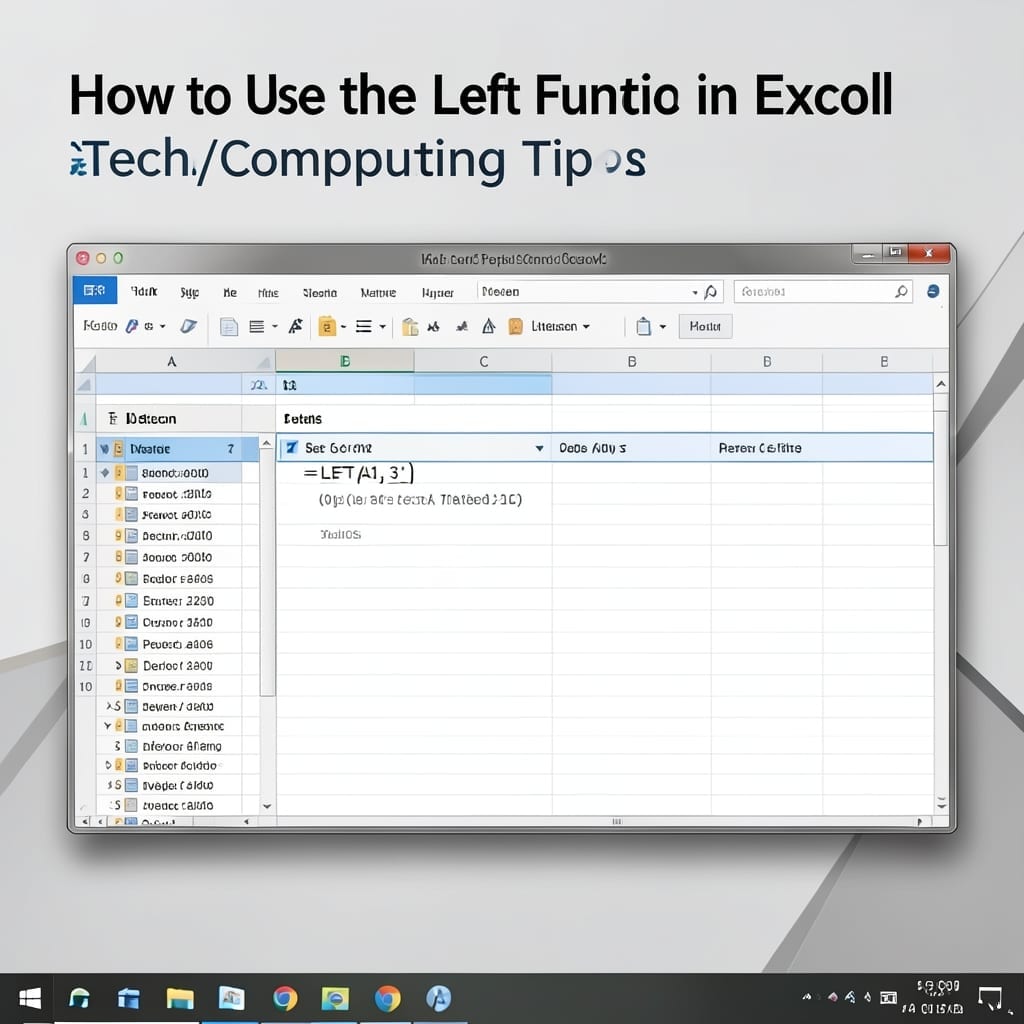1024x1024 pixels.
Task: Click the magnifier icon in the address field
Action: pyautogui.click(x=711, y=292)
